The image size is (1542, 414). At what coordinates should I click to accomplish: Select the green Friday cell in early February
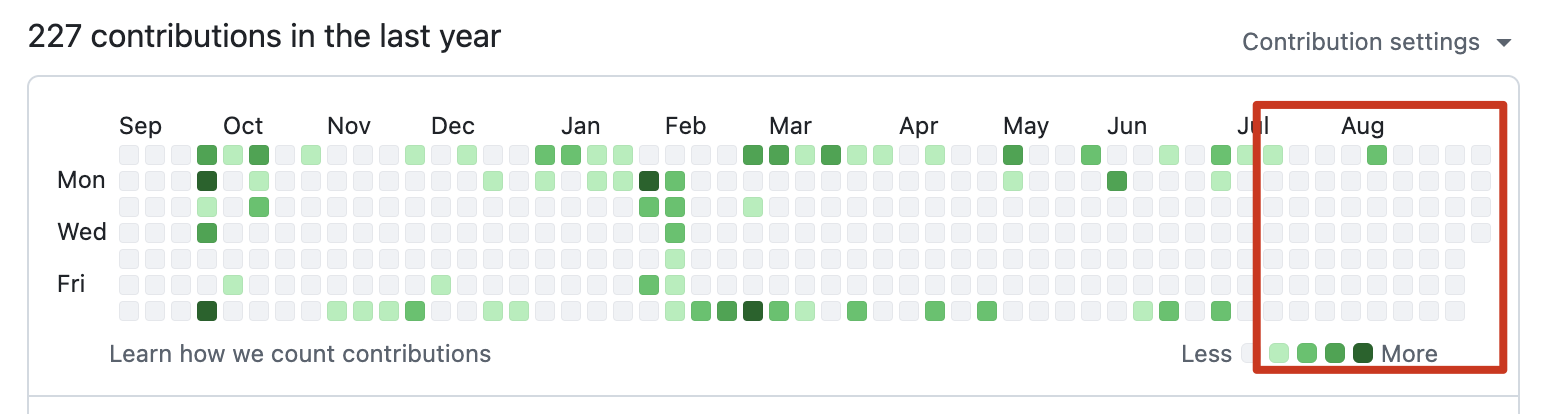(x=649, y=285)
